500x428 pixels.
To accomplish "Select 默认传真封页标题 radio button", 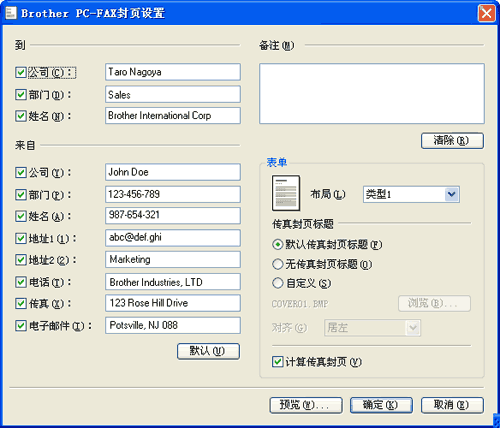I will point(277,245).
